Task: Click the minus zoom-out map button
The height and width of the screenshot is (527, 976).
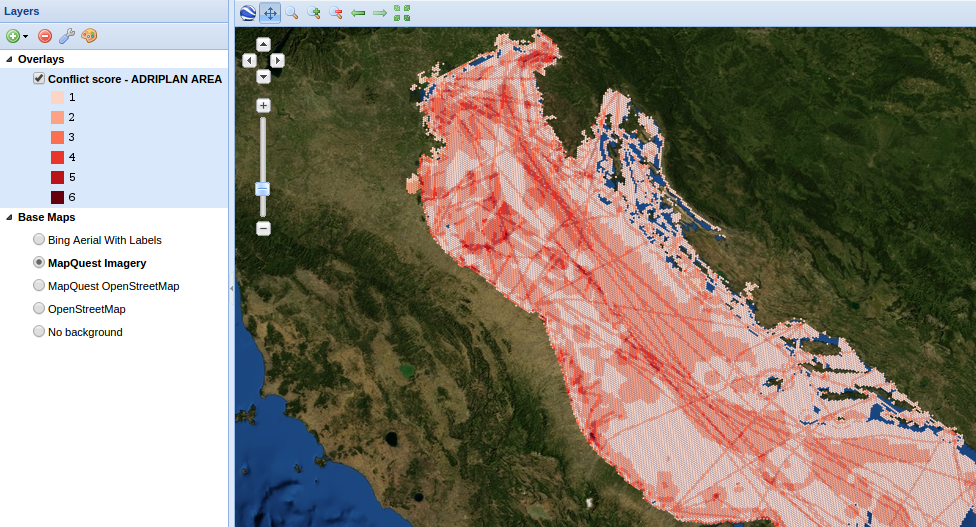Action: (263, 228)
